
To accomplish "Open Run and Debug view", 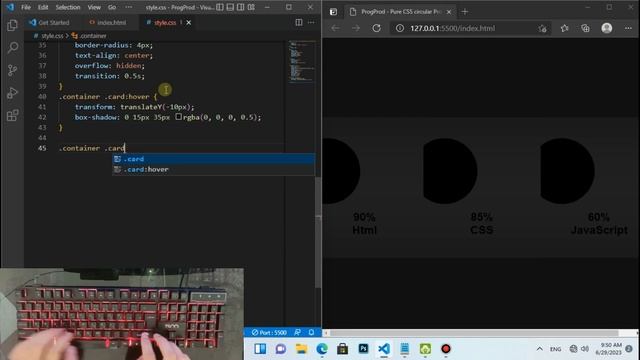I will (x=12, y=93).
